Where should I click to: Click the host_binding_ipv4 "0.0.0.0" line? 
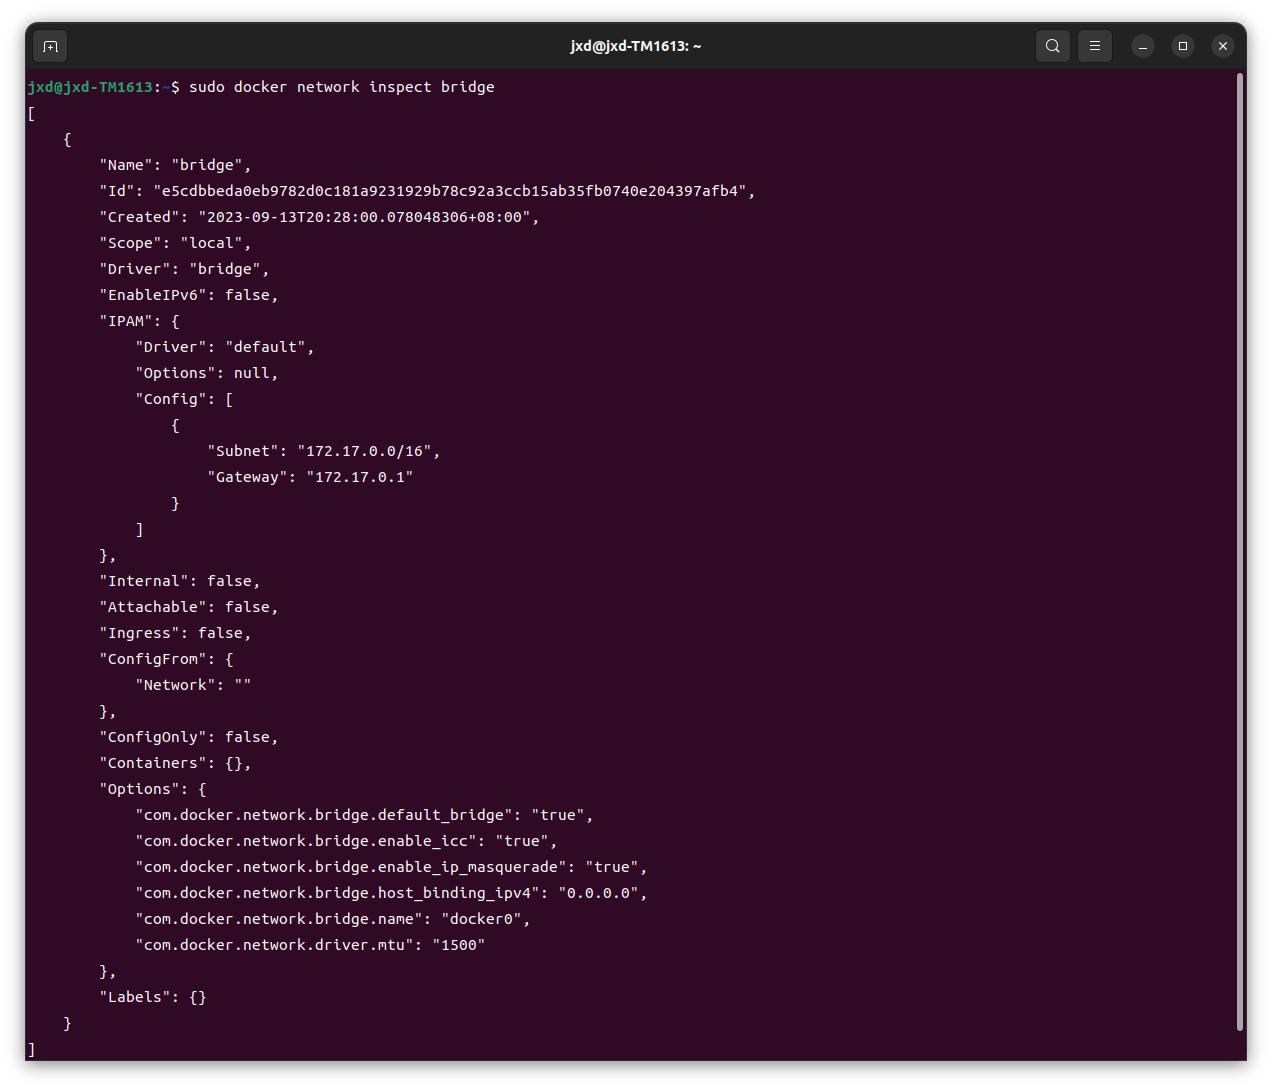pos(392,893)
